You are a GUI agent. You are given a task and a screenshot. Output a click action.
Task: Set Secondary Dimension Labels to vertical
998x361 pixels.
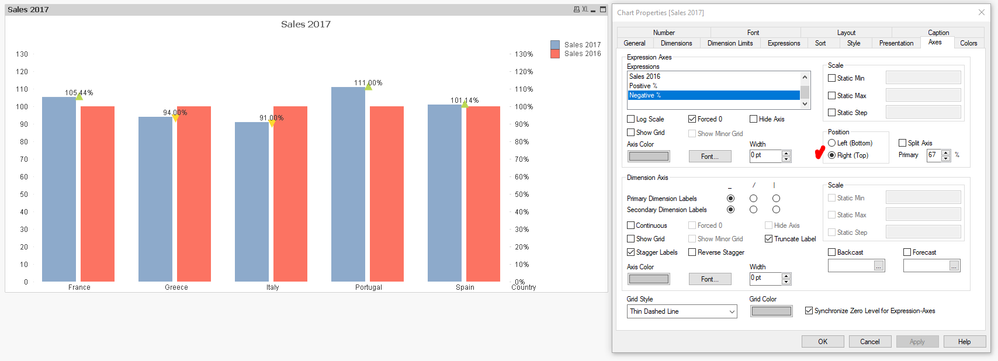coord(776,209)
